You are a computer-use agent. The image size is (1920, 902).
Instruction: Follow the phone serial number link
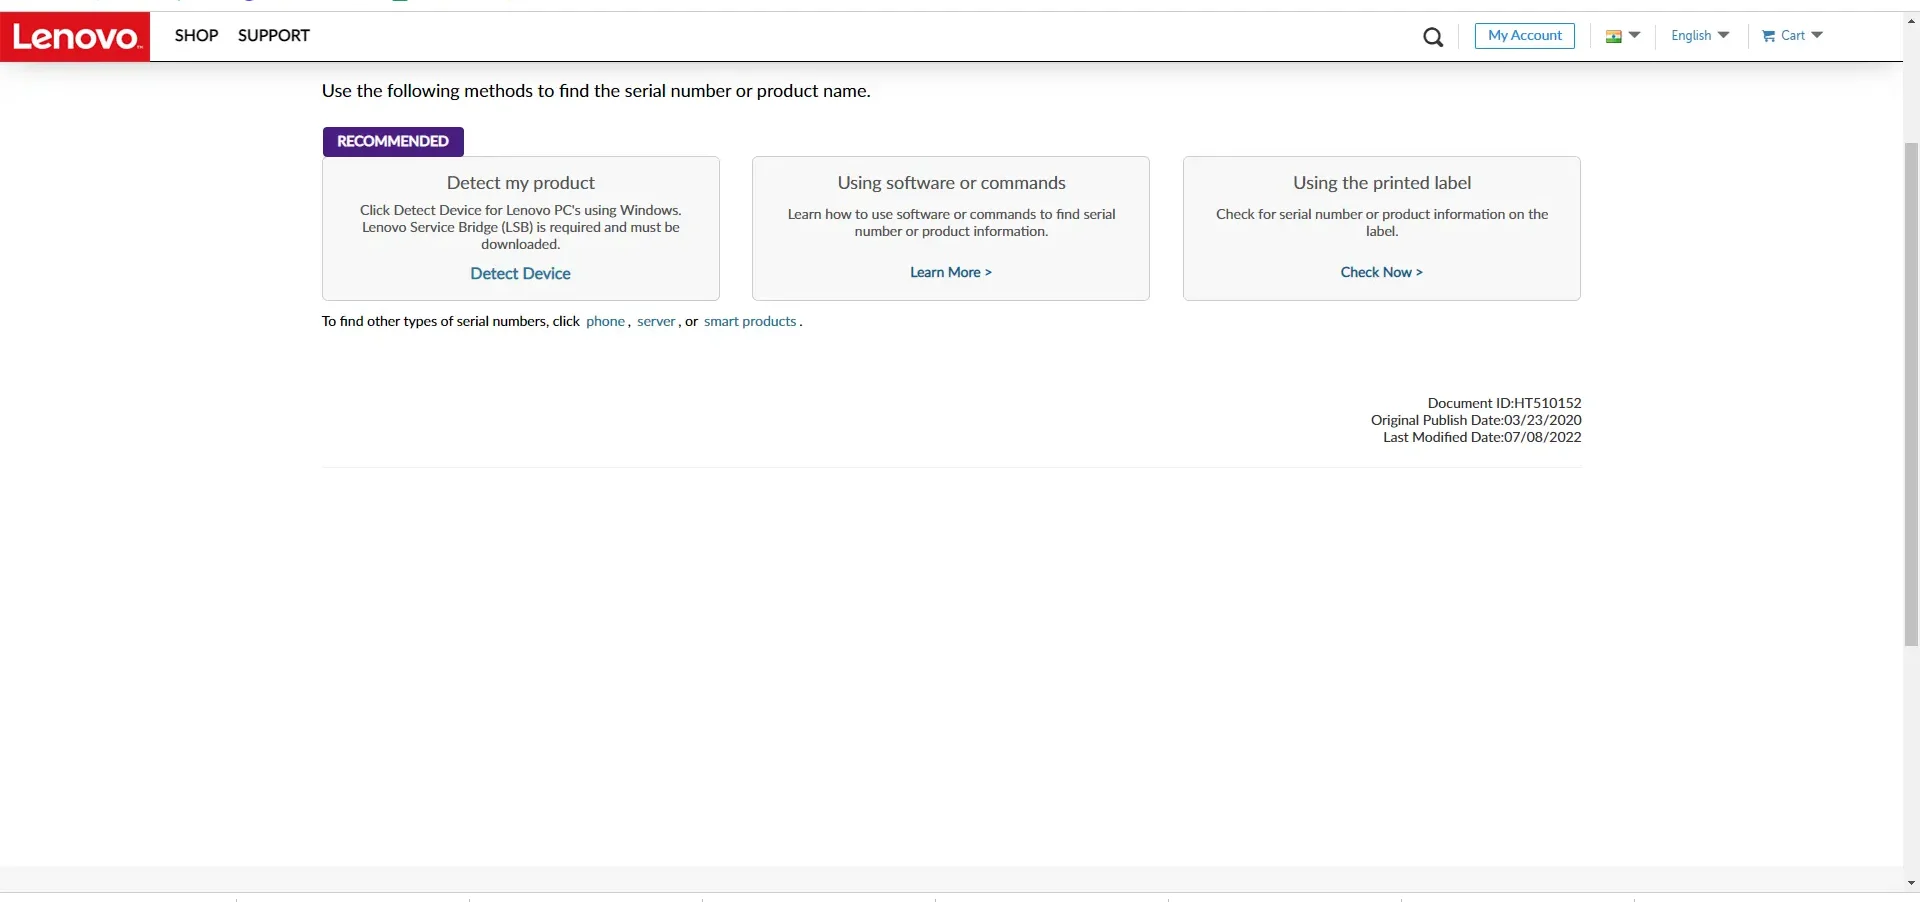pos(605,321)
